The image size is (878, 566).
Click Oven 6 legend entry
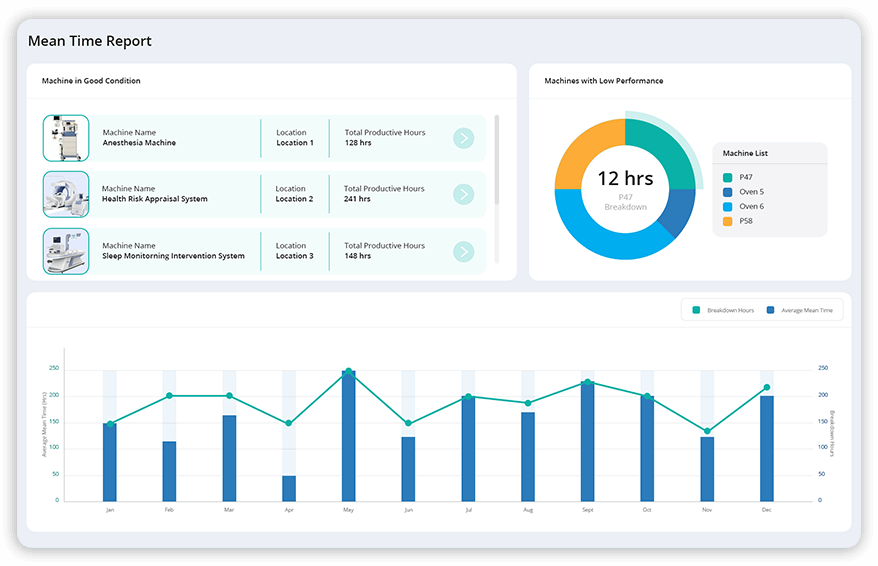click(750, 206)
